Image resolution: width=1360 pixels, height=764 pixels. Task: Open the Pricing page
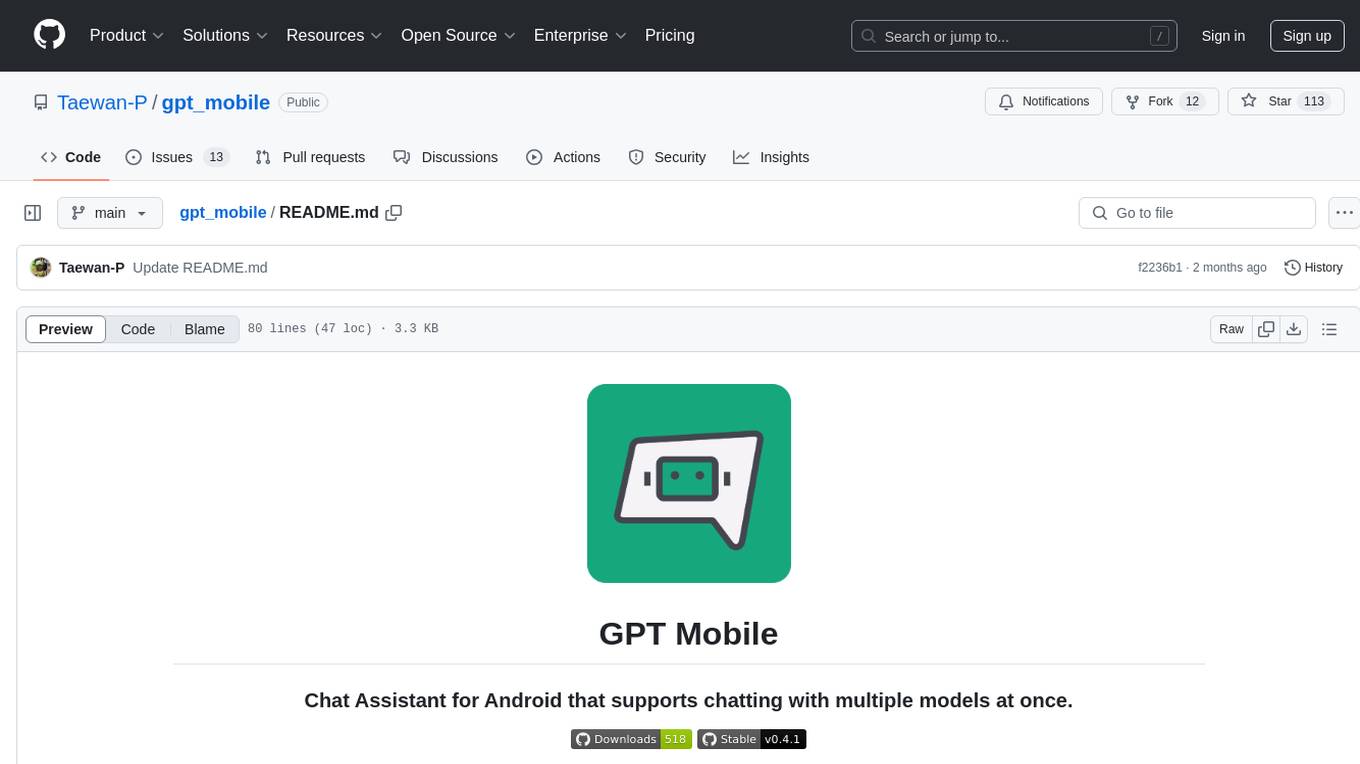point(670,35)
